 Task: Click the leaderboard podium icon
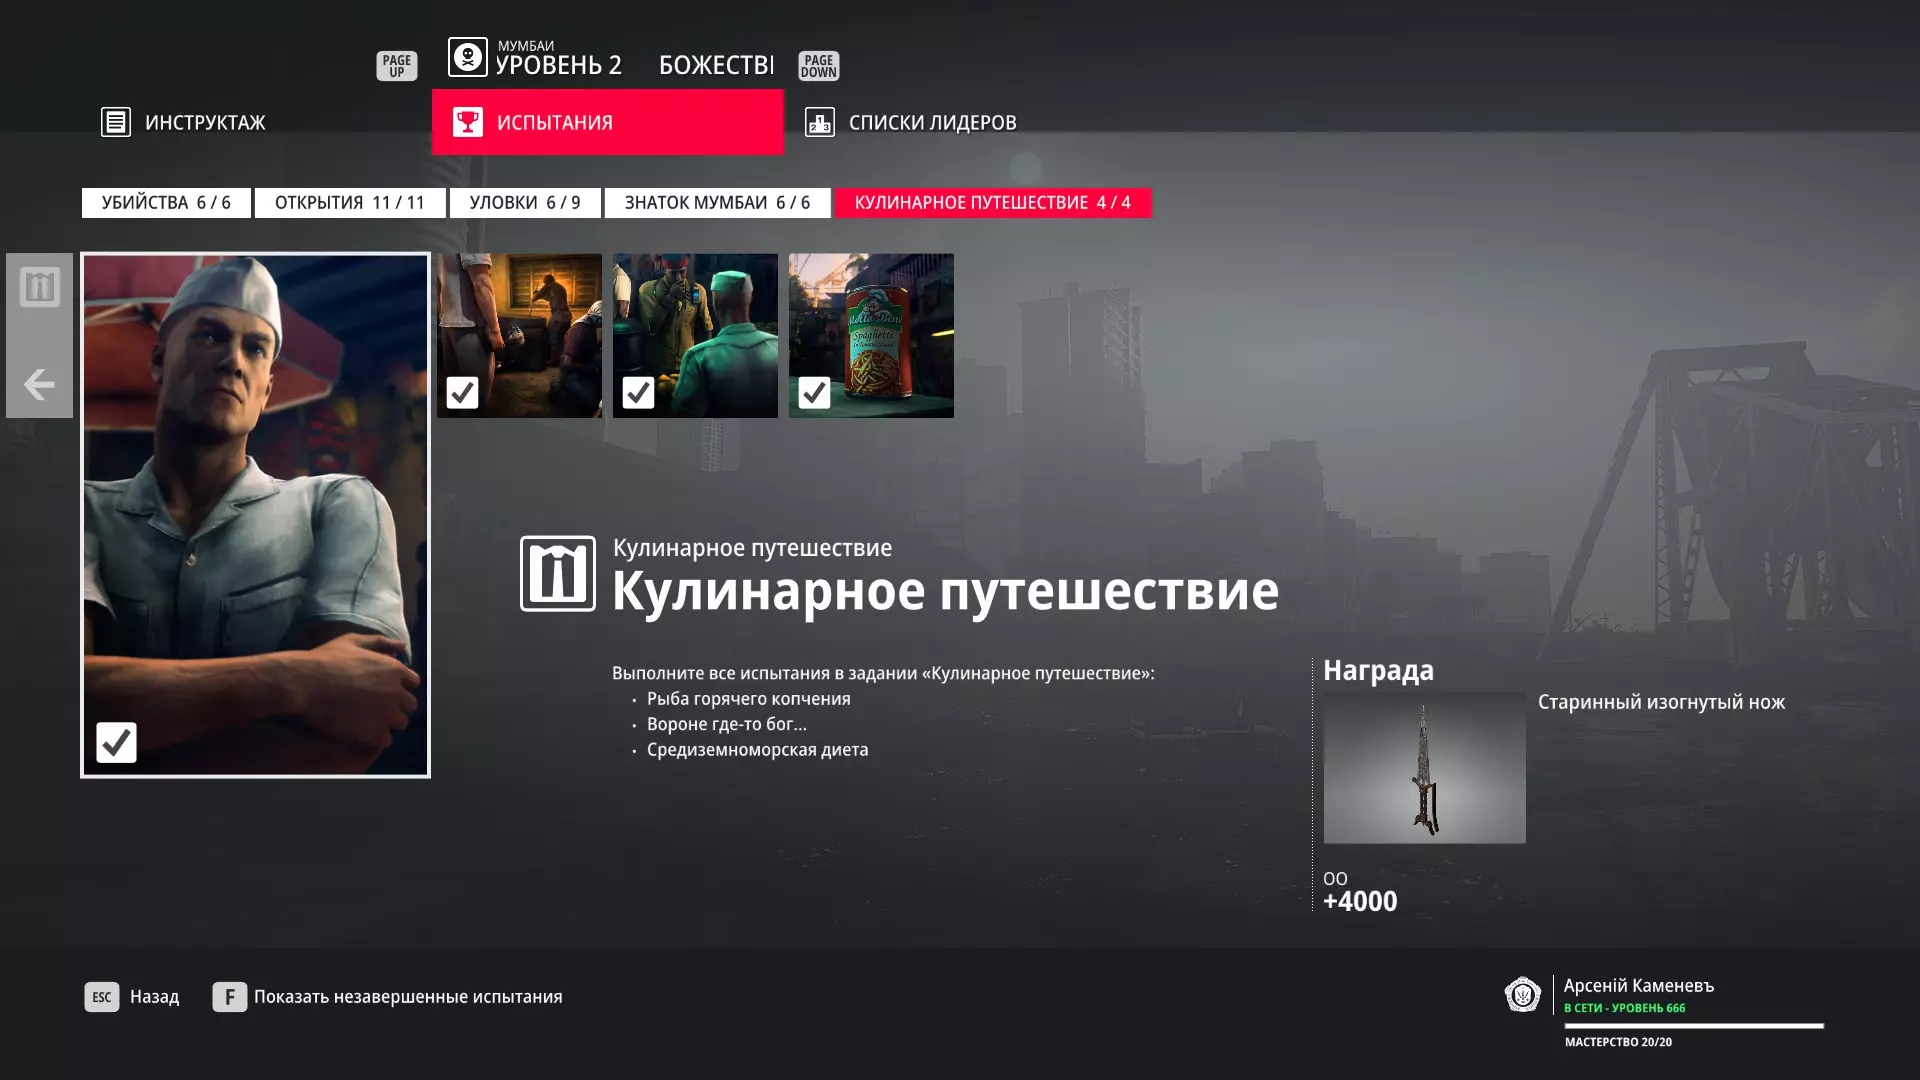(x=819, y=122)
